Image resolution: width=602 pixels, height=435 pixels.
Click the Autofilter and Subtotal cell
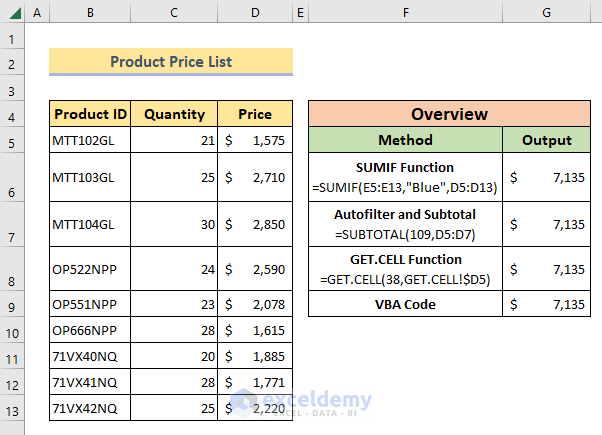405,223
